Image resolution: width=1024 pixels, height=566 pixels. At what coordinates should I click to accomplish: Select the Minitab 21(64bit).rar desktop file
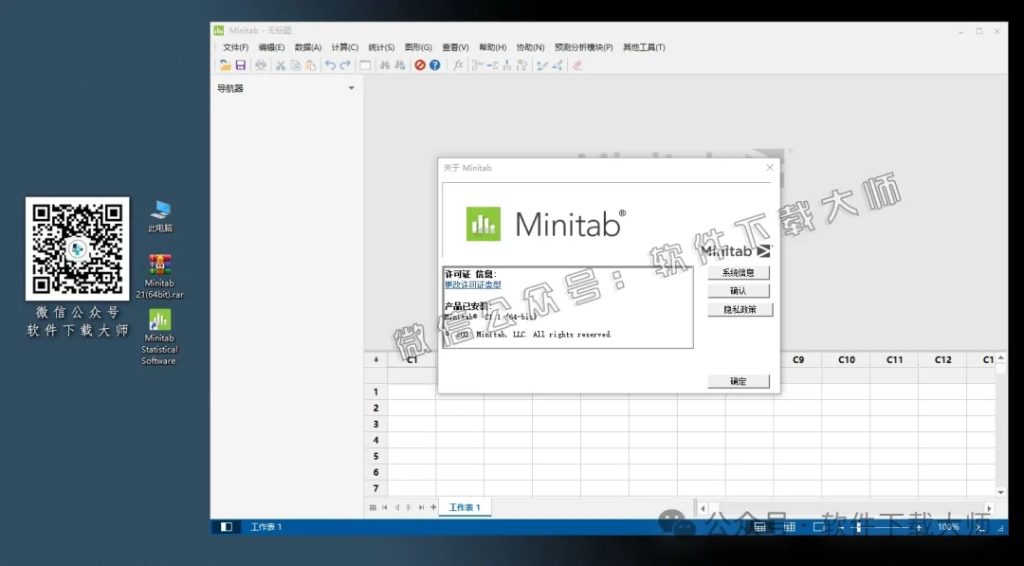[x=160, y=276]
